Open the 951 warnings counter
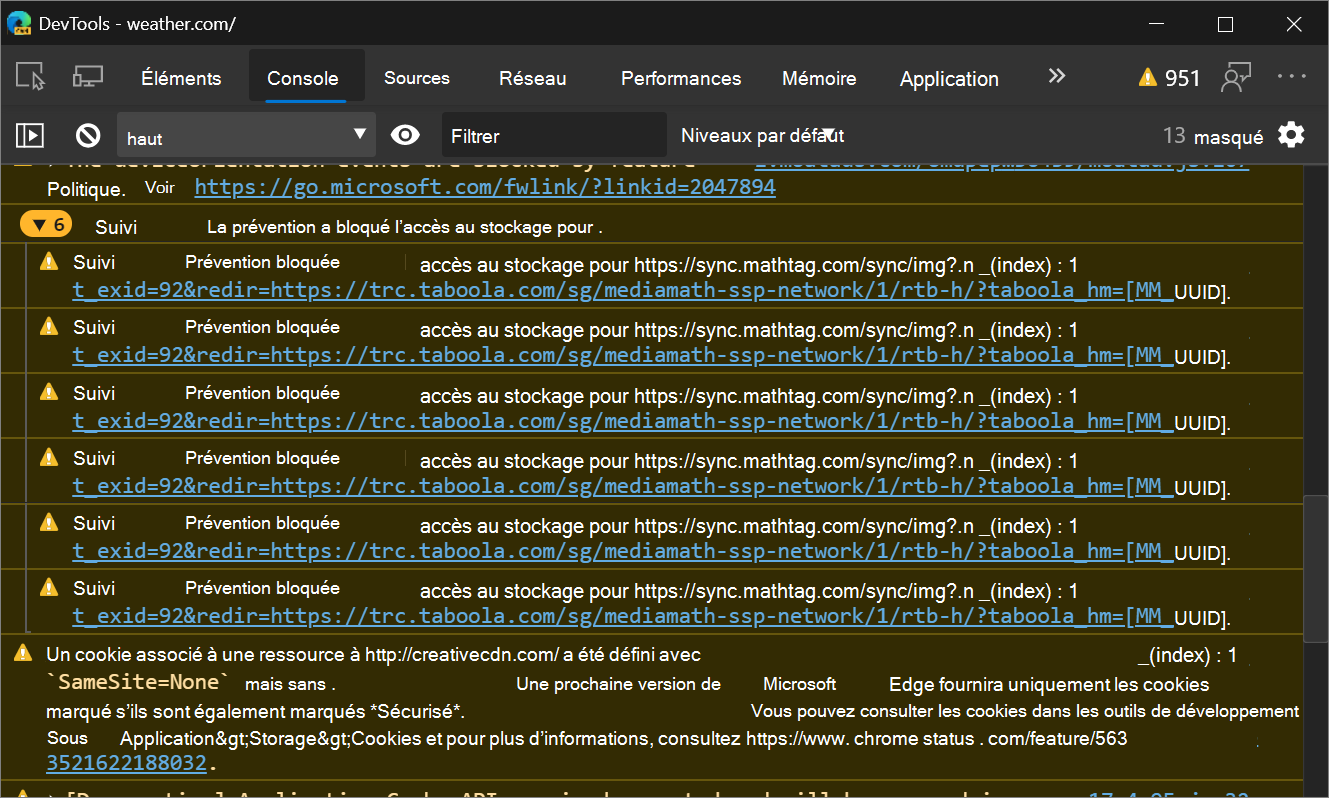This screenshot has width=1329, height=798. pyautogui.click(x=1169, y=78)
